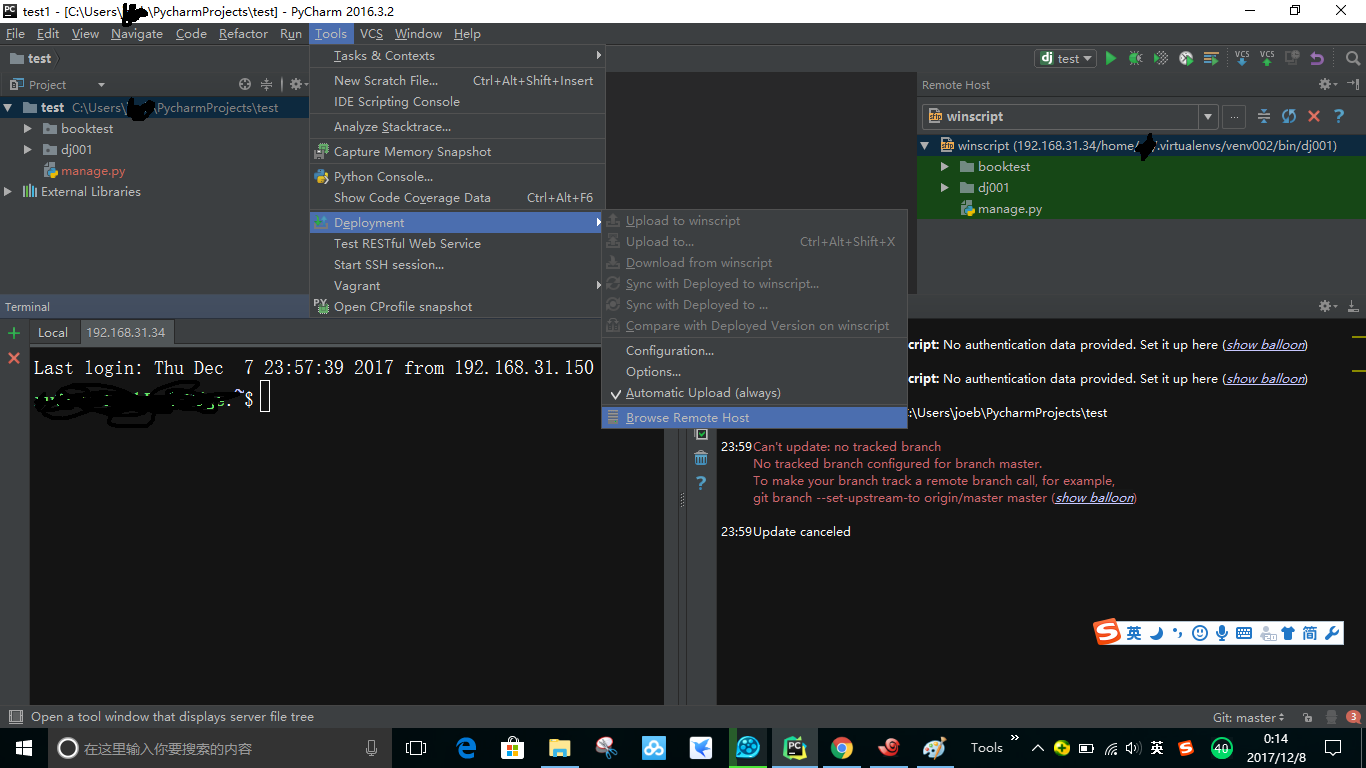Collapse all in Remote Host panel
The image size is (1366, 768).
tap(1264, 116)
